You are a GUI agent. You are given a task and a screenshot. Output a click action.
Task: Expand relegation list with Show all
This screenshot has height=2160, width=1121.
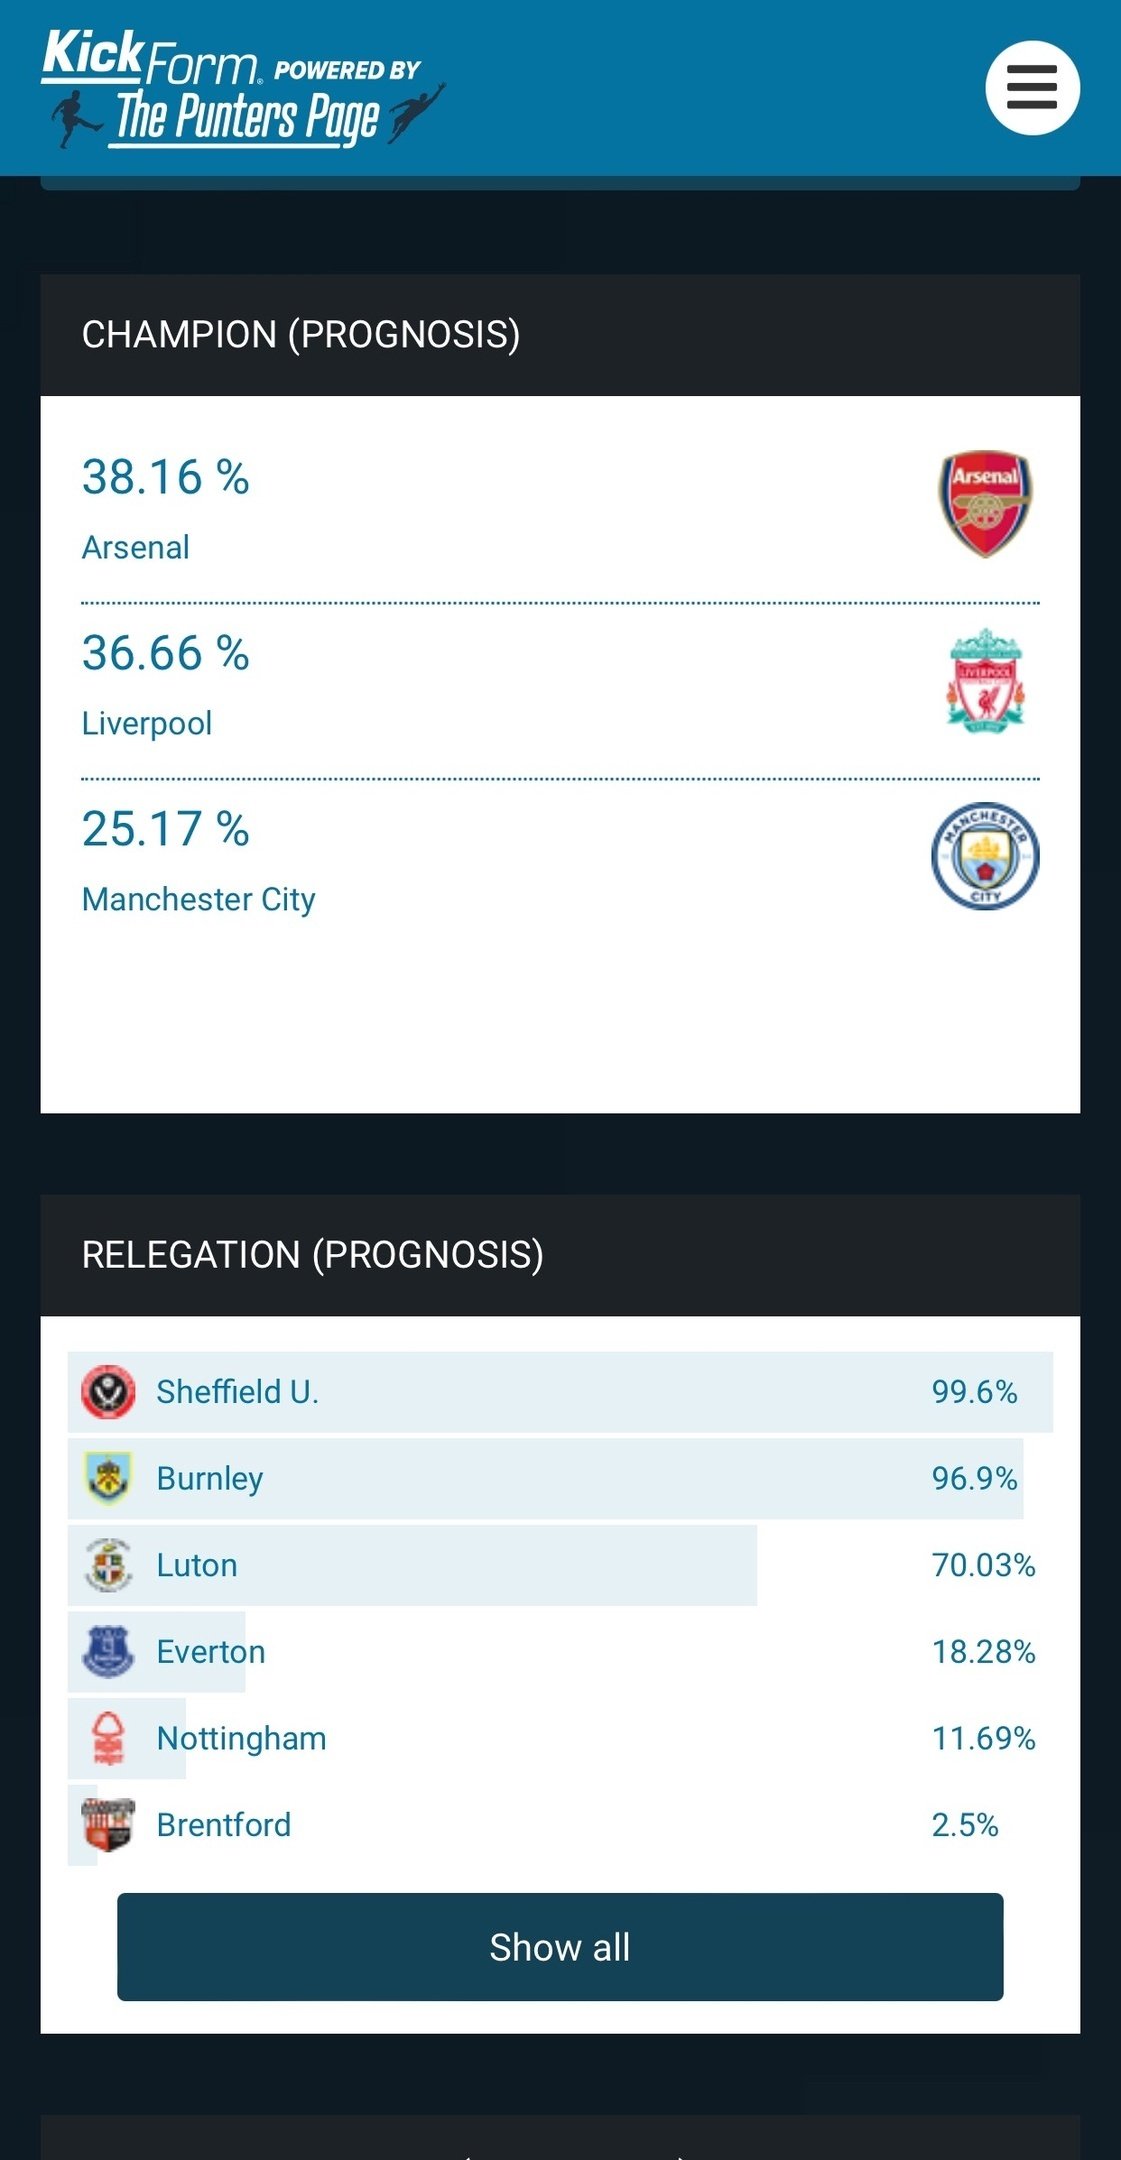pos(560,1947)
